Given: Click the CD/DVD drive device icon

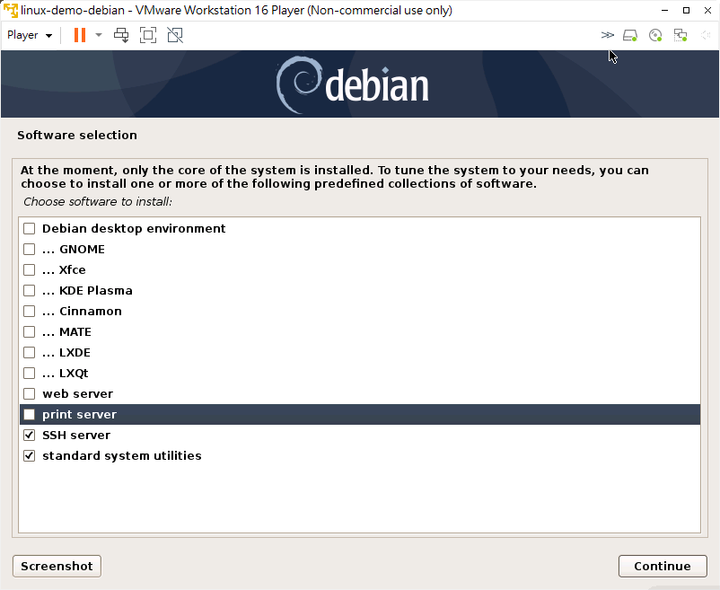Looking at the screenshot, I should (655, 35).
